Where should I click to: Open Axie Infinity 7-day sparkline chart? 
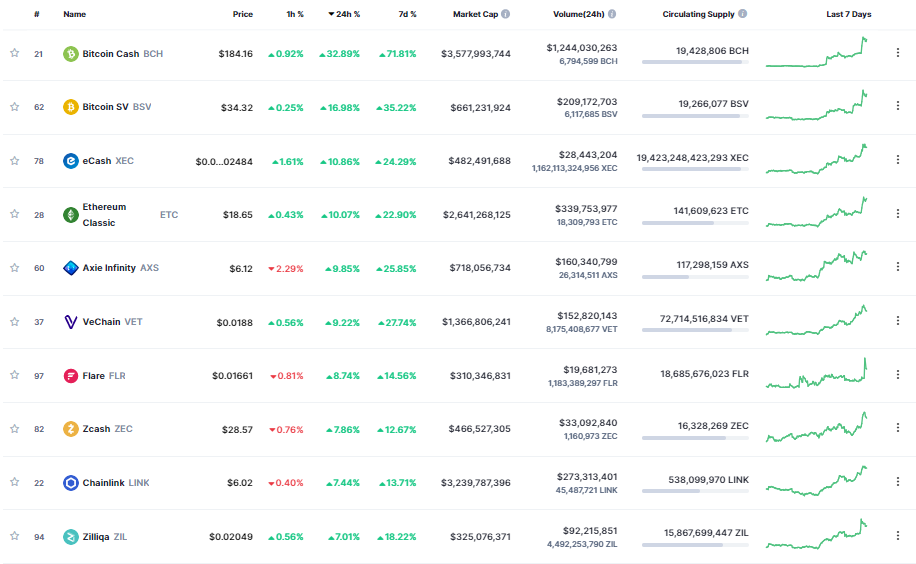pos(817,267)
